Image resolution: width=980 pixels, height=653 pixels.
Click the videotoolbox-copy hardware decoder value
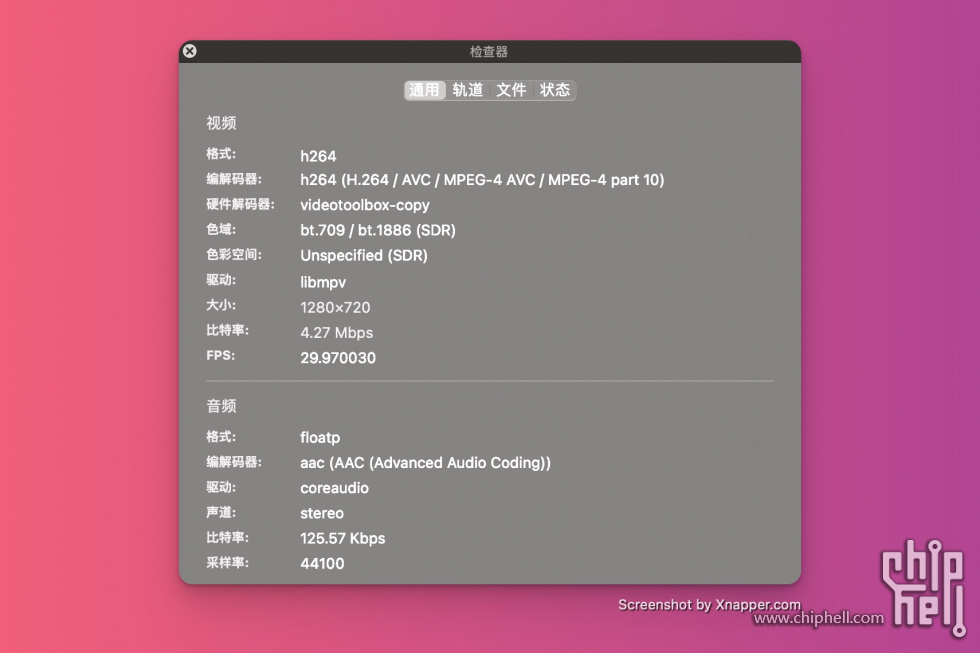[364, 205]
